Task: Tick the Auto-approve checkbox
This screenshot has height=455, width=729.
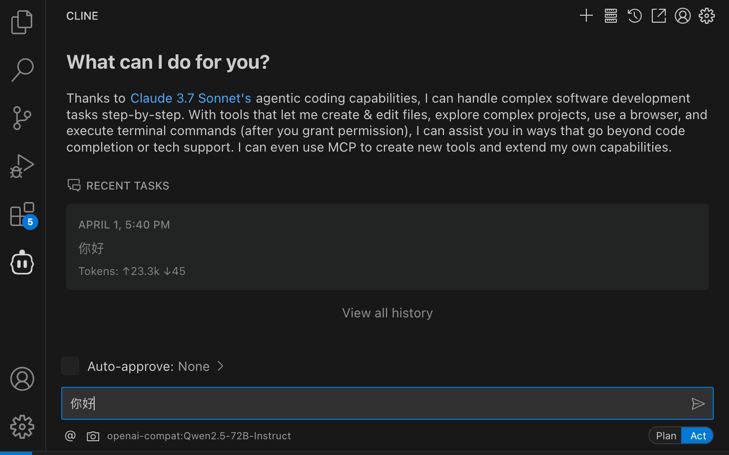Action: click(x=70, y=366)
